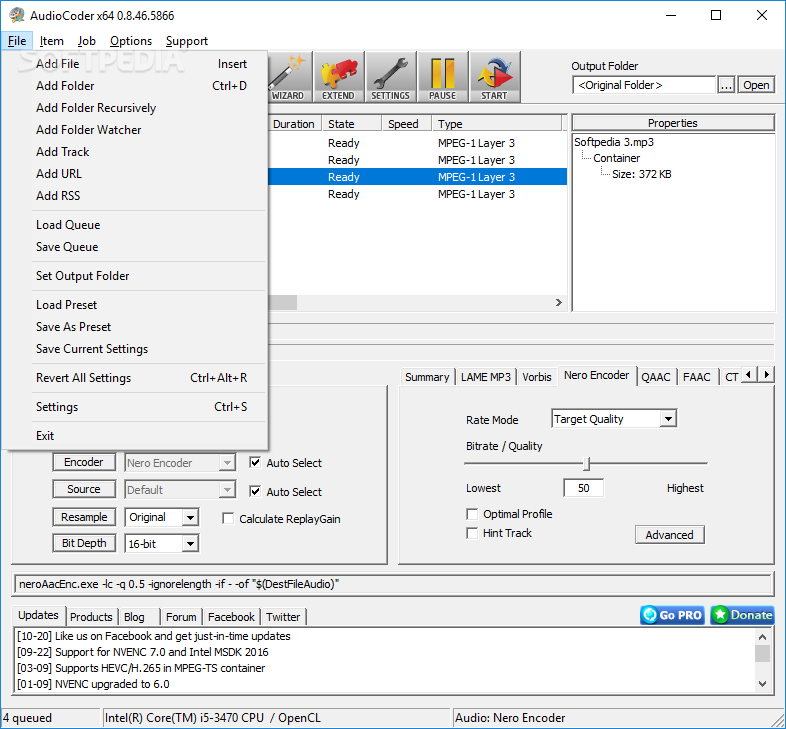Switch to the QAAC tab
786x729 pixels.
pyautogui.click(x=656, y=377)
